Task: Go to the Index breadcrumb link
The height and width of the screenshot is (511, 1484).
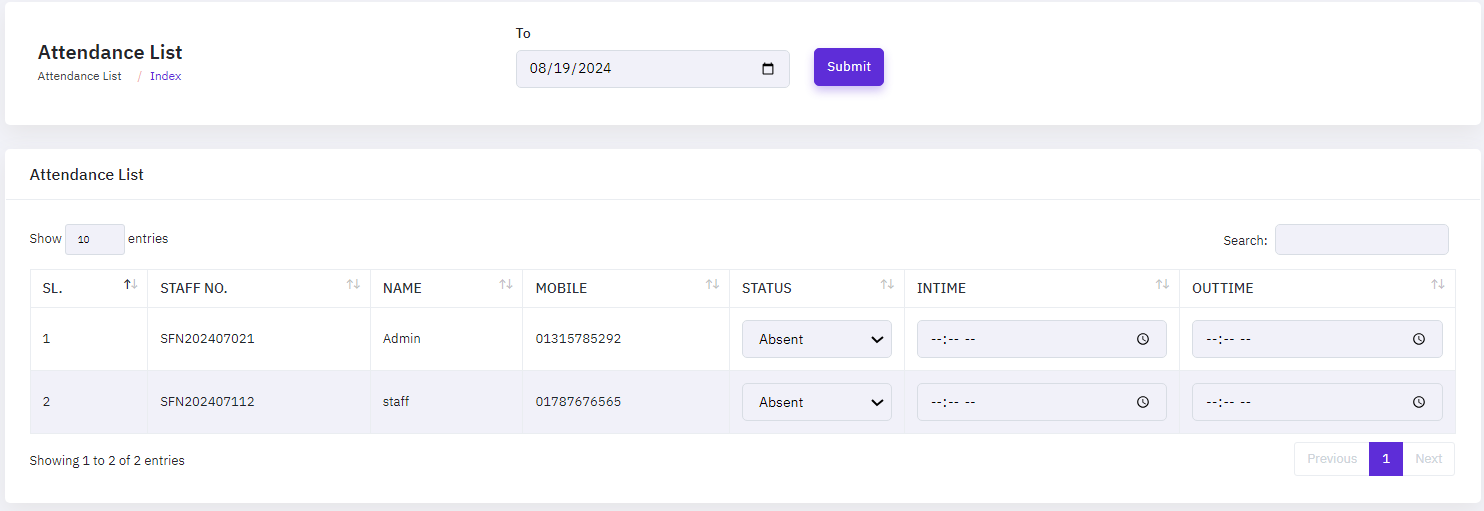Action: 166,76
